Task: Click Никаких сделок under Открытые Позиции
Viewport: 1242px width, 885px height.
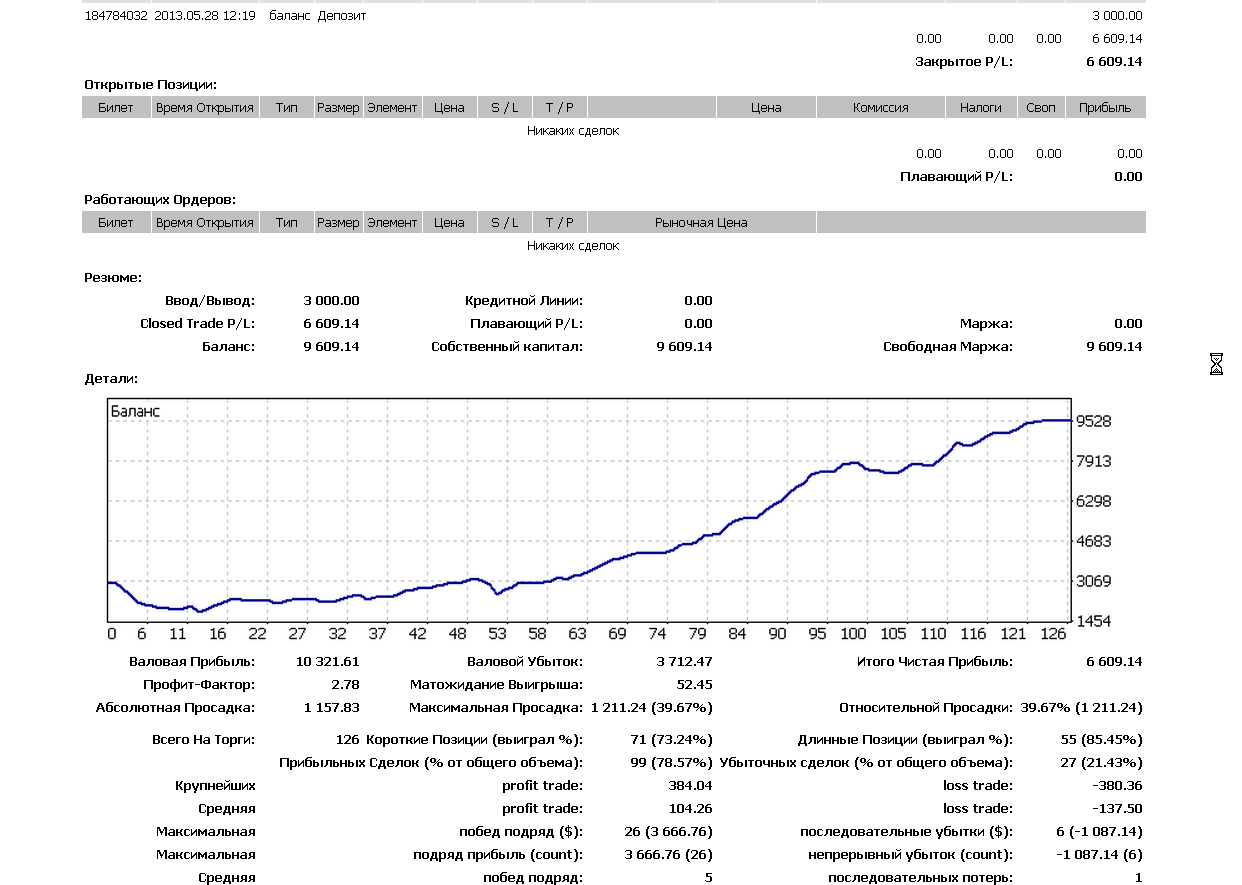Action: 573,131
